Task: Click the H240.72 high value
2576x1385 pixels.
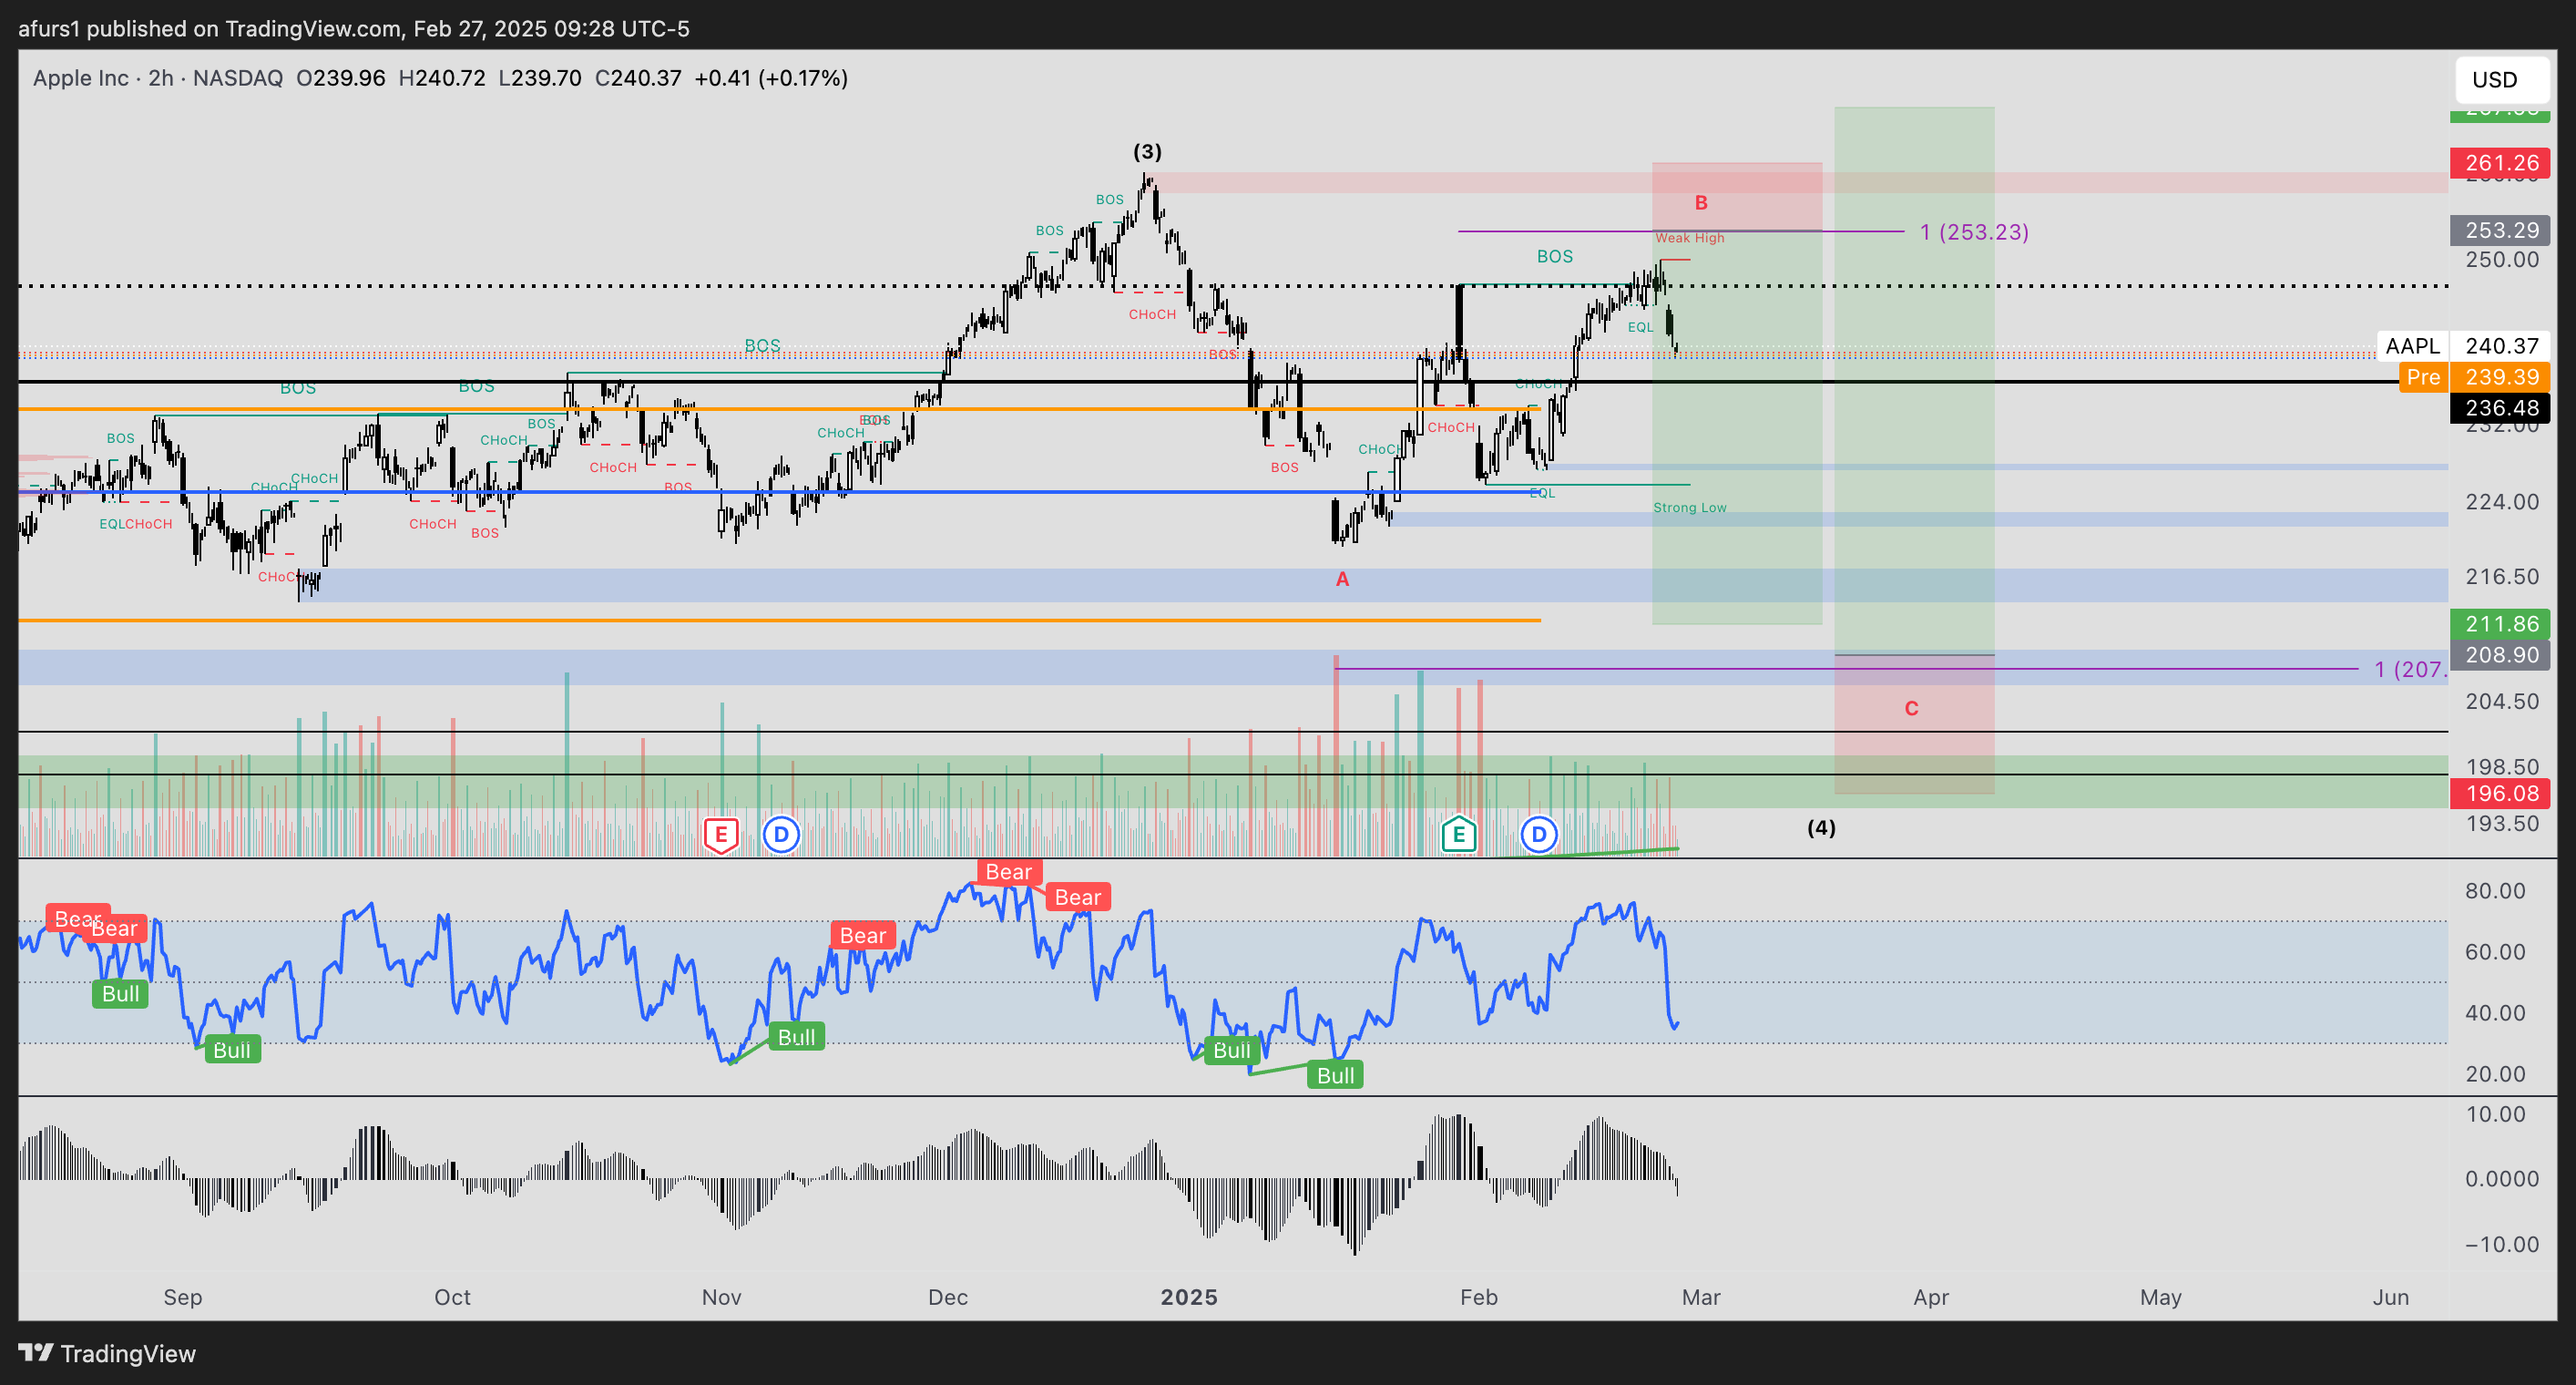Action: 442,78
